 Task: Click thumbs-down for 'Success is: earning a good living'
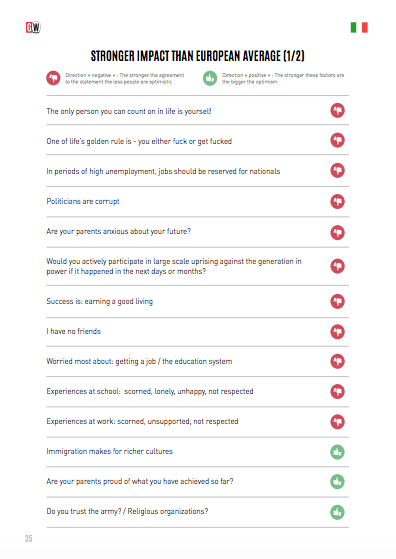point(337,301)
